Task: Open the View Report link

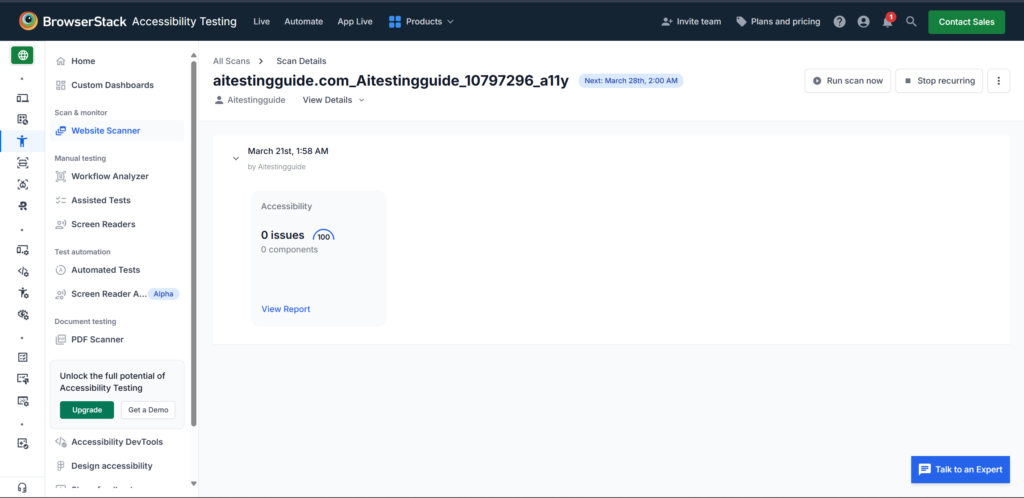Action: (x=286, y=309)
